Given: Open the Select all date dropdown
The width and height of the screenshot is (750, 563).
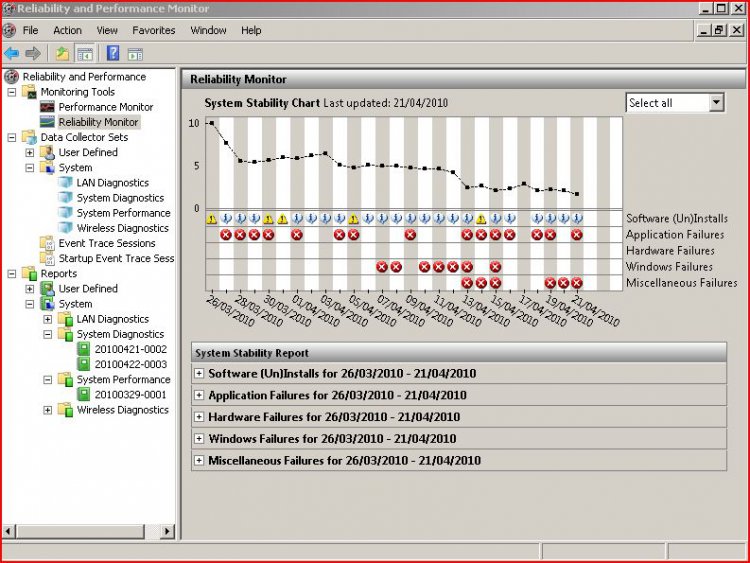Looking at the screenshot, I should tap(716, 102).
